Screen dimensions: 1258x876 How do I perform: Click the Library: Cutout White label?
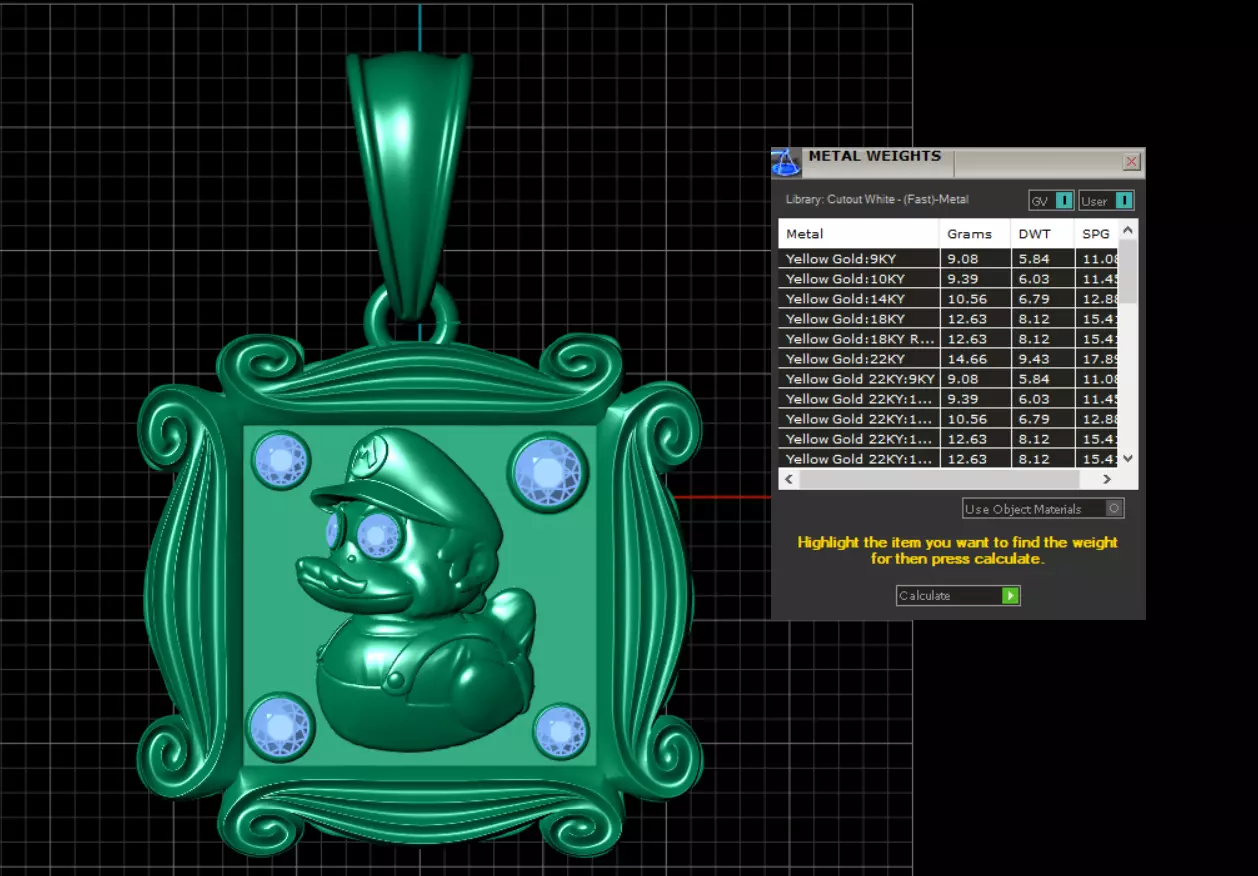[877, 200]
